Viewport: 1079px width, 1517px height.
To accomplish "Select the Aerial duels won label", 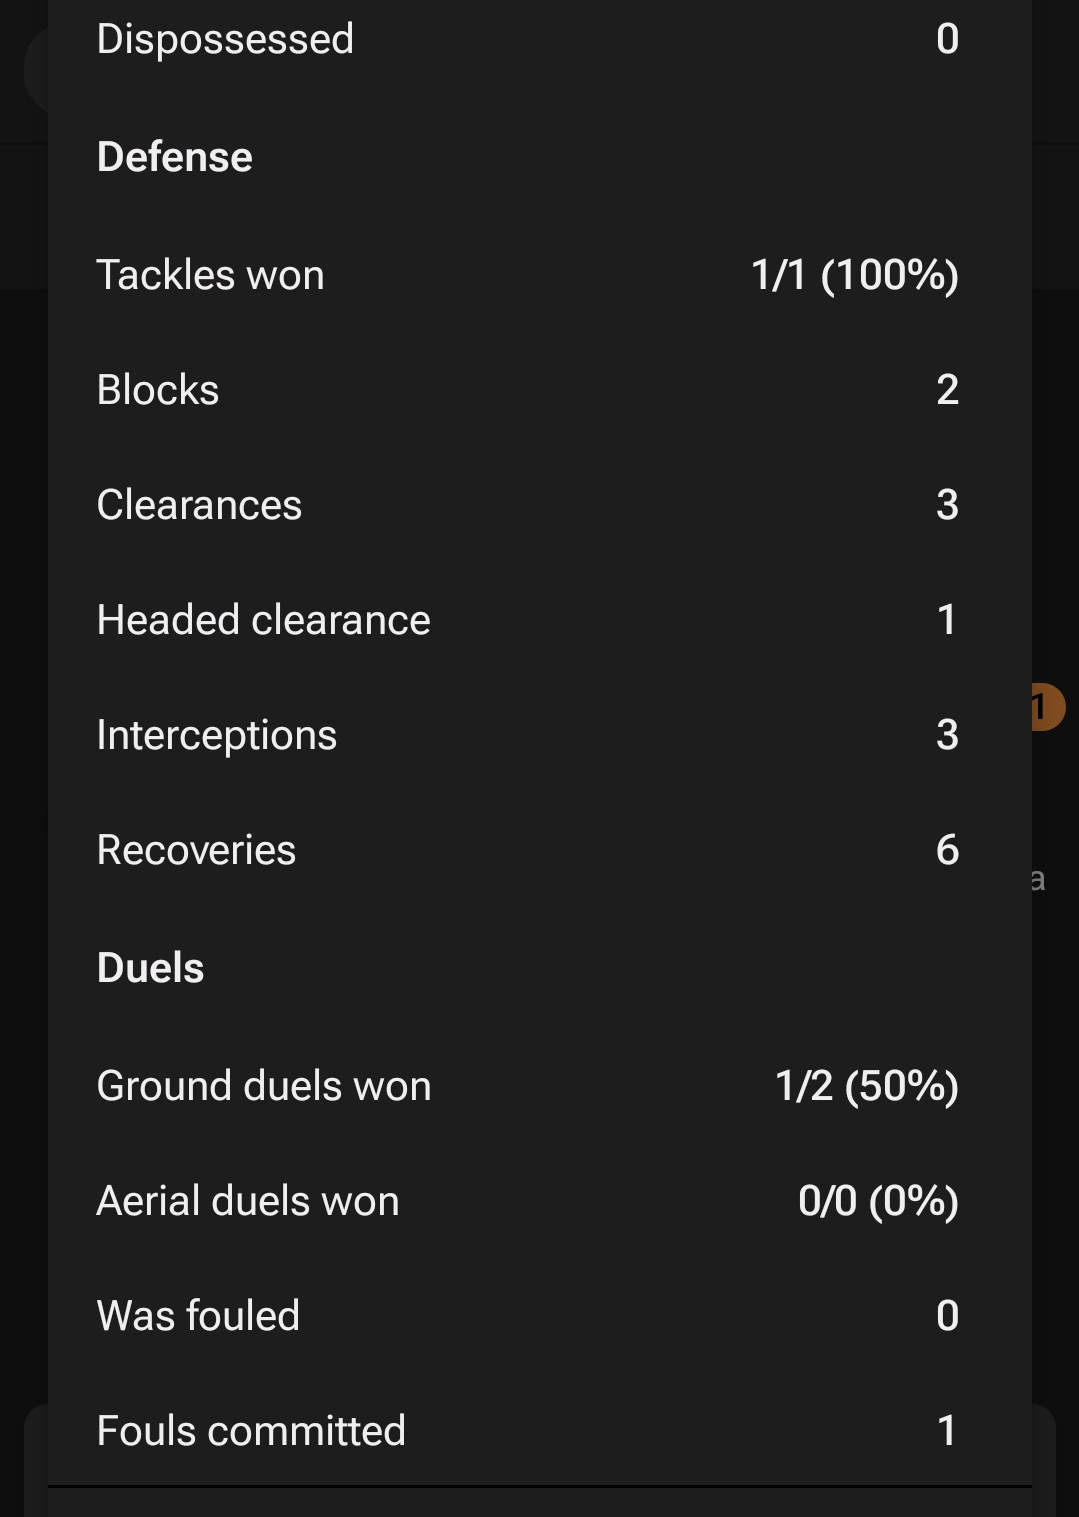I will tap(248, 1201).
